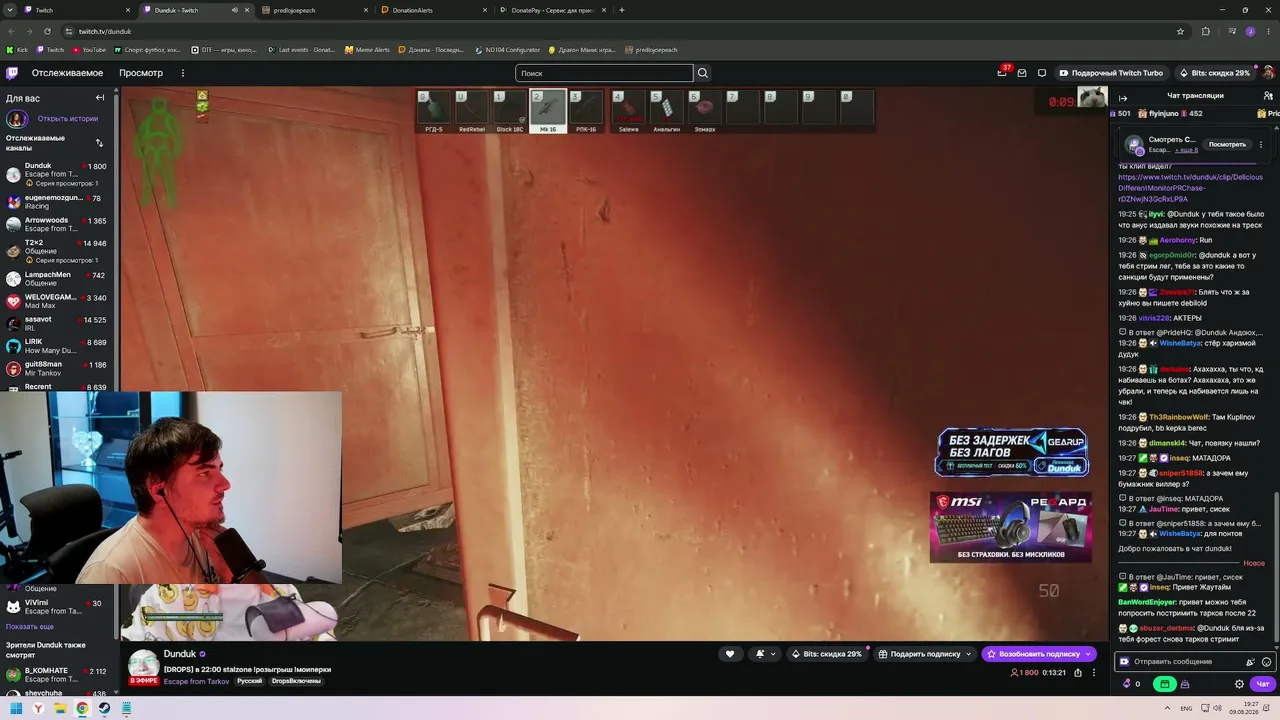Reload the browser page
The width and height of the screenshot is (1280, 720).
coord(47,31)
